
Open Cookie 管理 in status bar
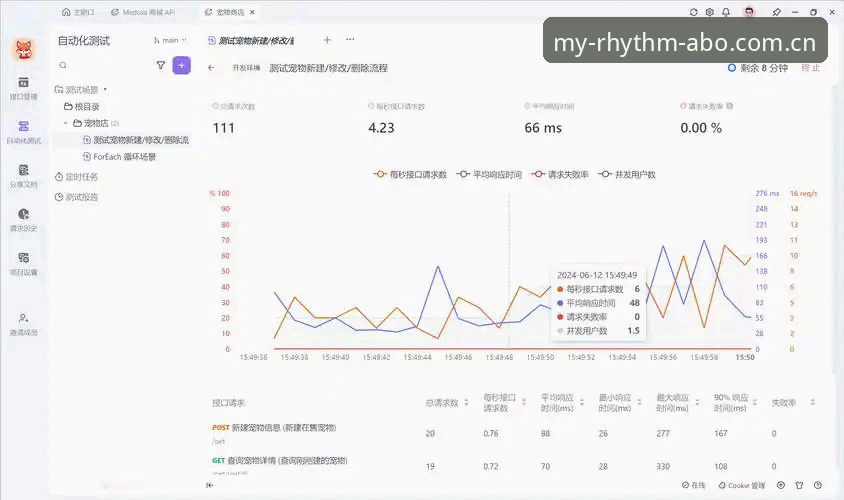coord(742,485)
